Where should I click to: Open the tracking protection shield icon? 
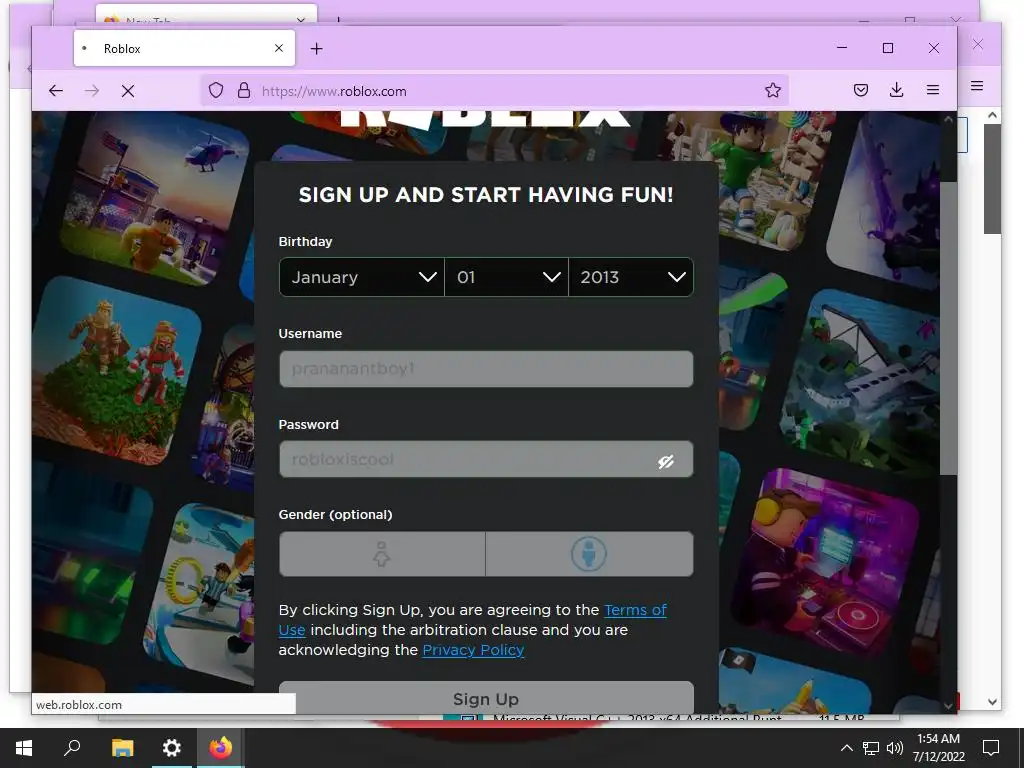tap(216, 90)
